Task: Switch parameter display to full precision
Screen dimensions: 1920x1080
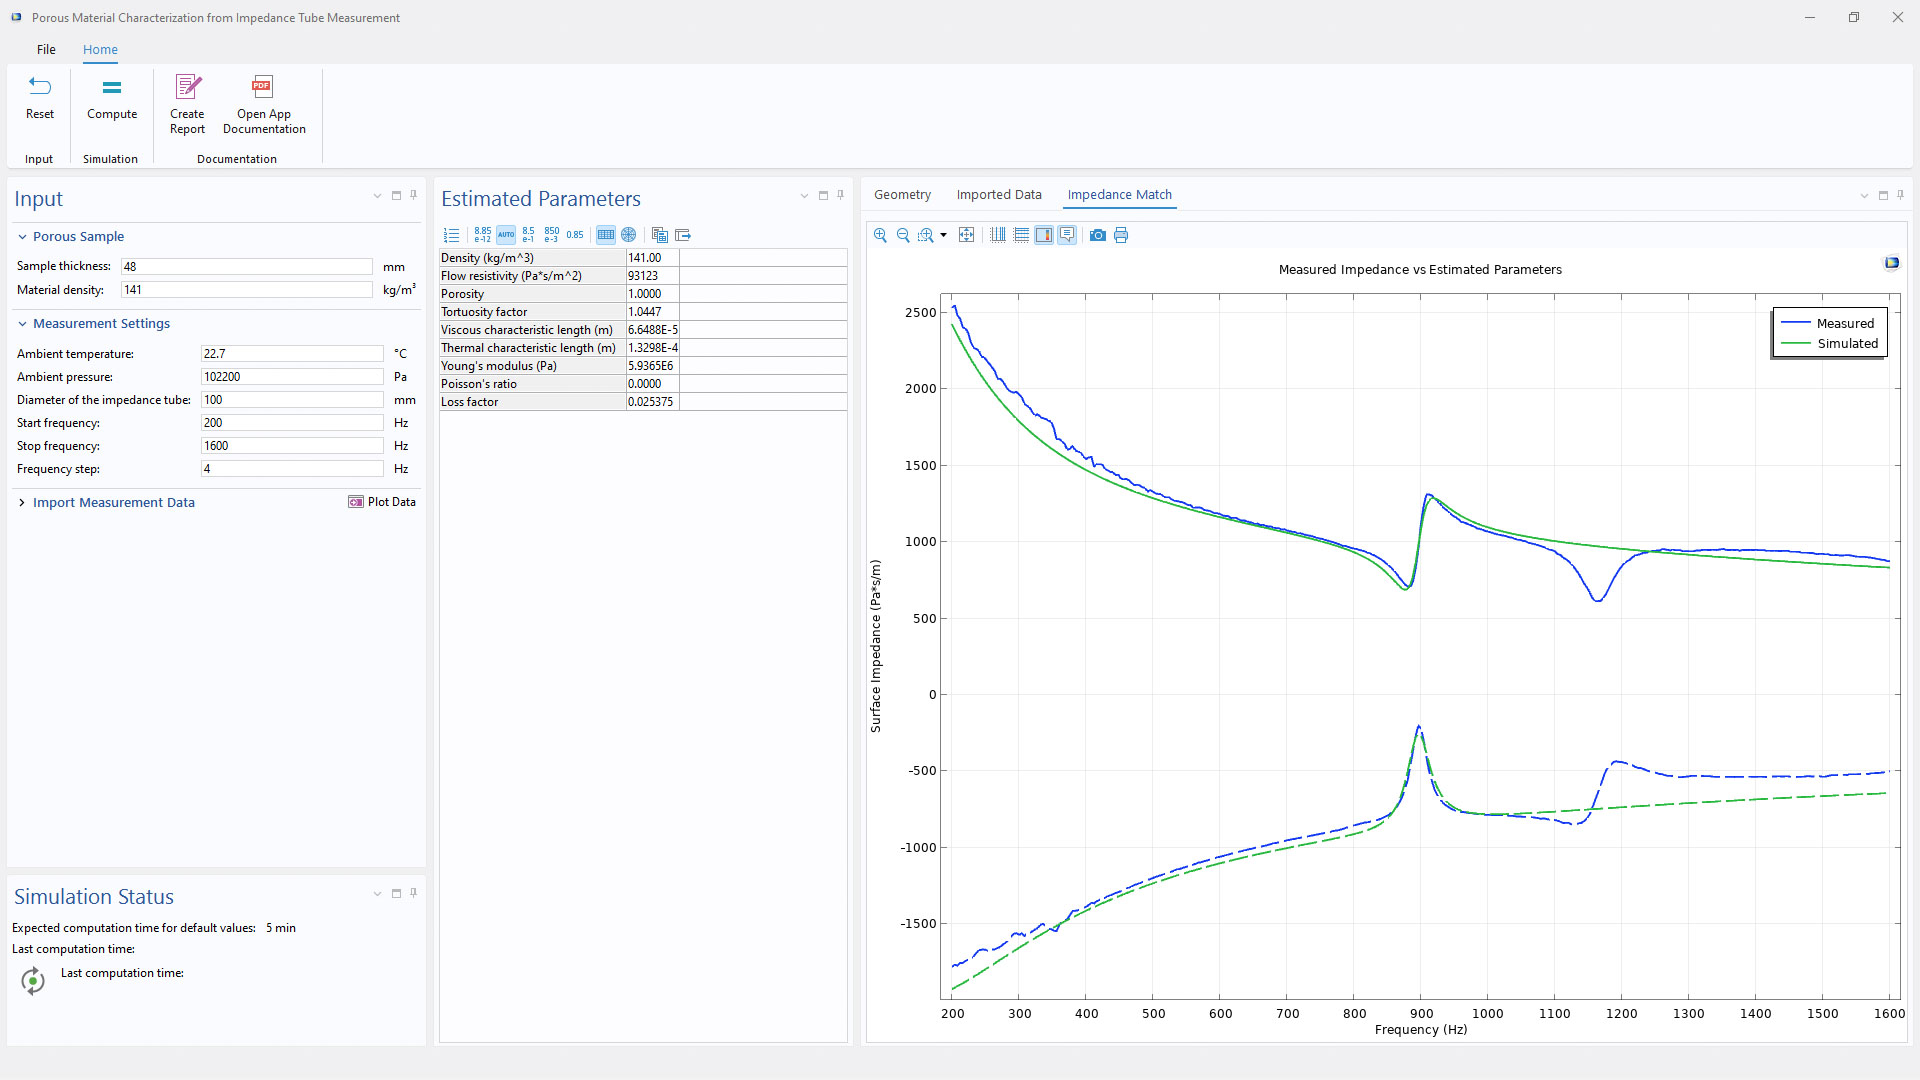Action: pos(482,235)
